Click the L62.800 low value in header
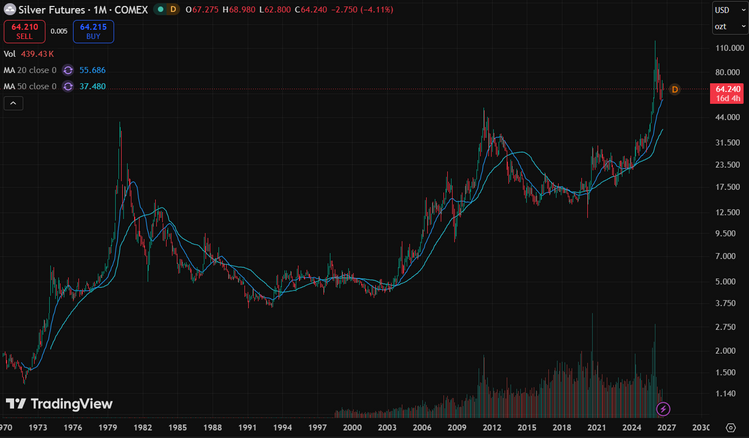 (275, 10)
